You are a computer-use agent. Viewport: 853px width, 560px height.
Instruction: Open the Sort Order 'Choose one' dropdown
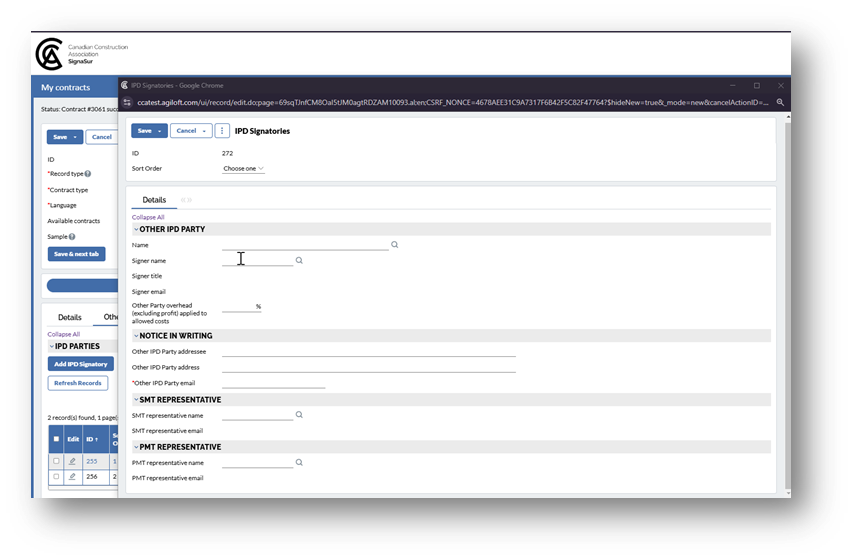point(243,169)
